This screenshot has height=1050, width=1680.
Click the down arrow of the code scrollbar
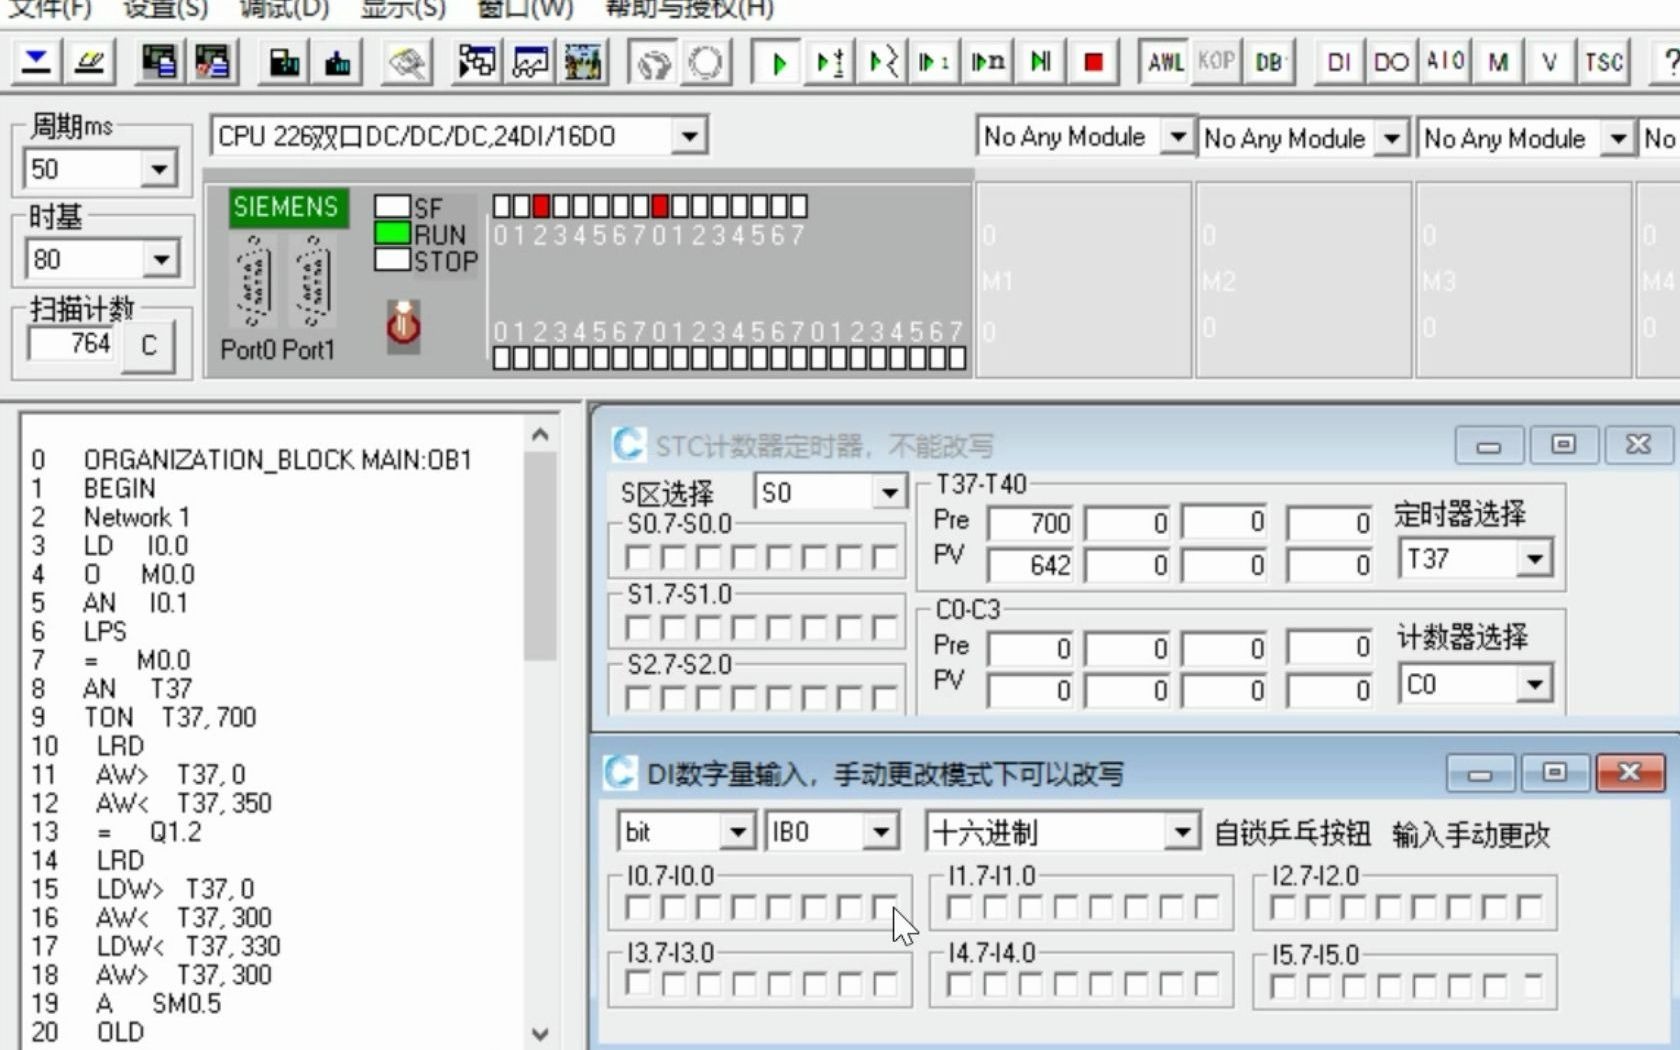tap(540, 1035)
